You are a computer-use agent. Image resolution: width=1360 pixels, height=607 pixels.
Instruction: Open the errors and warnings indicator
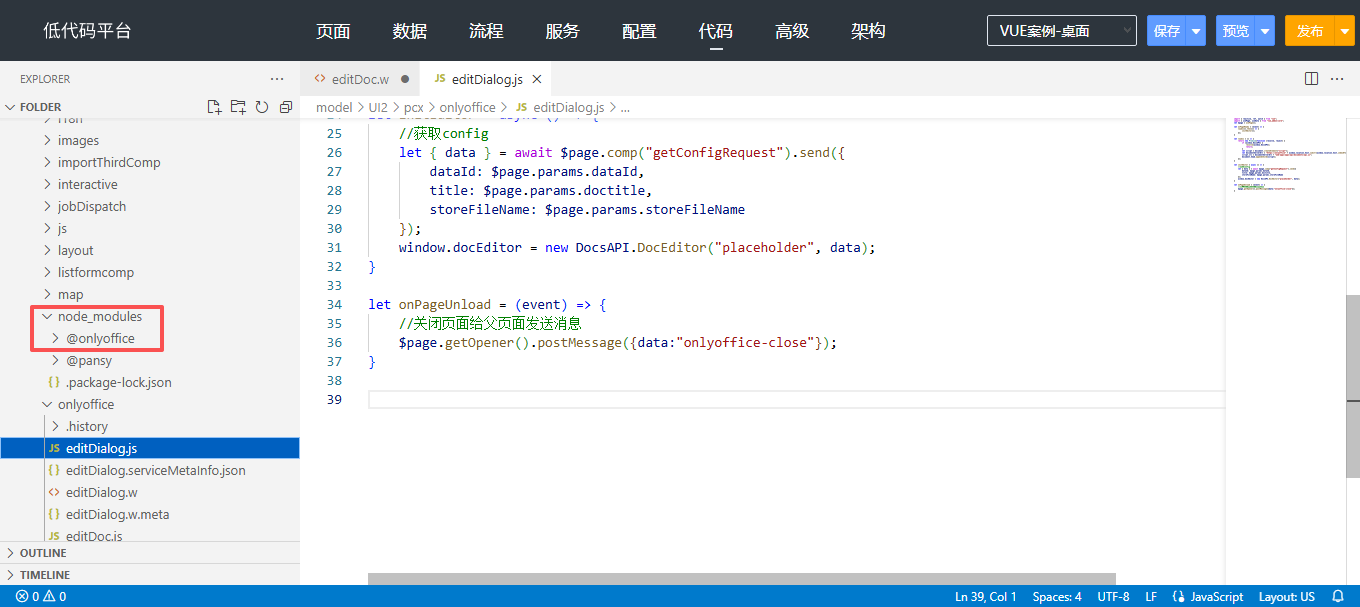[41, 596]
